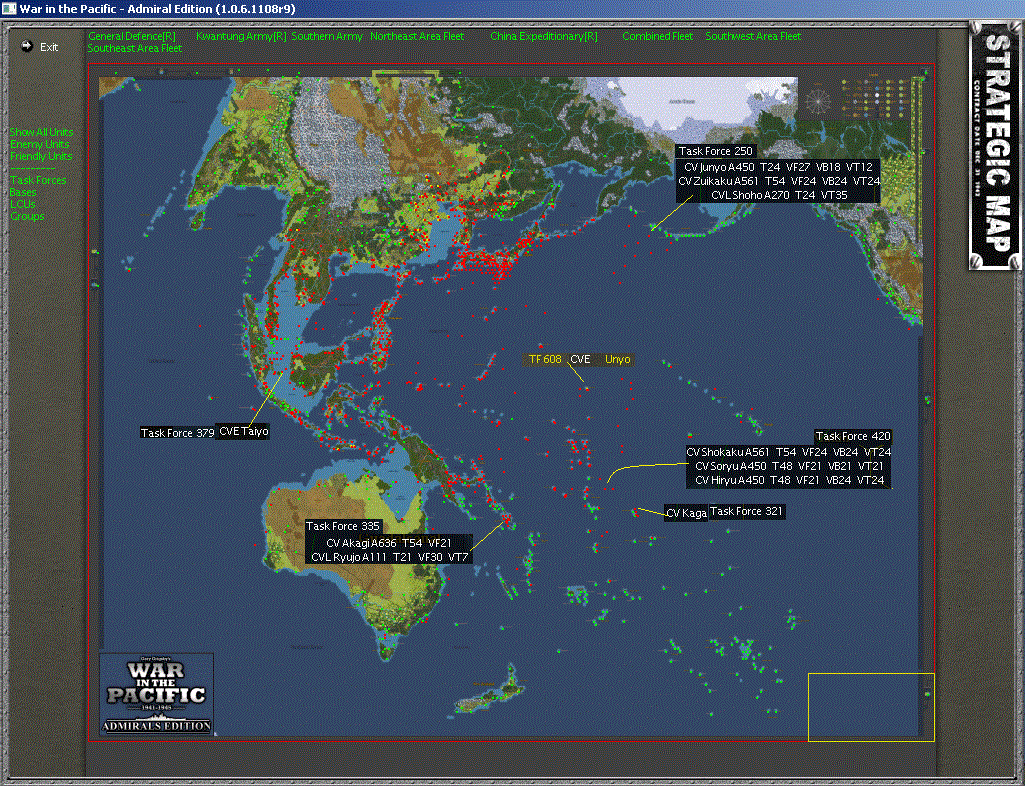Click the War in the Pacific logo

[156, 693]
